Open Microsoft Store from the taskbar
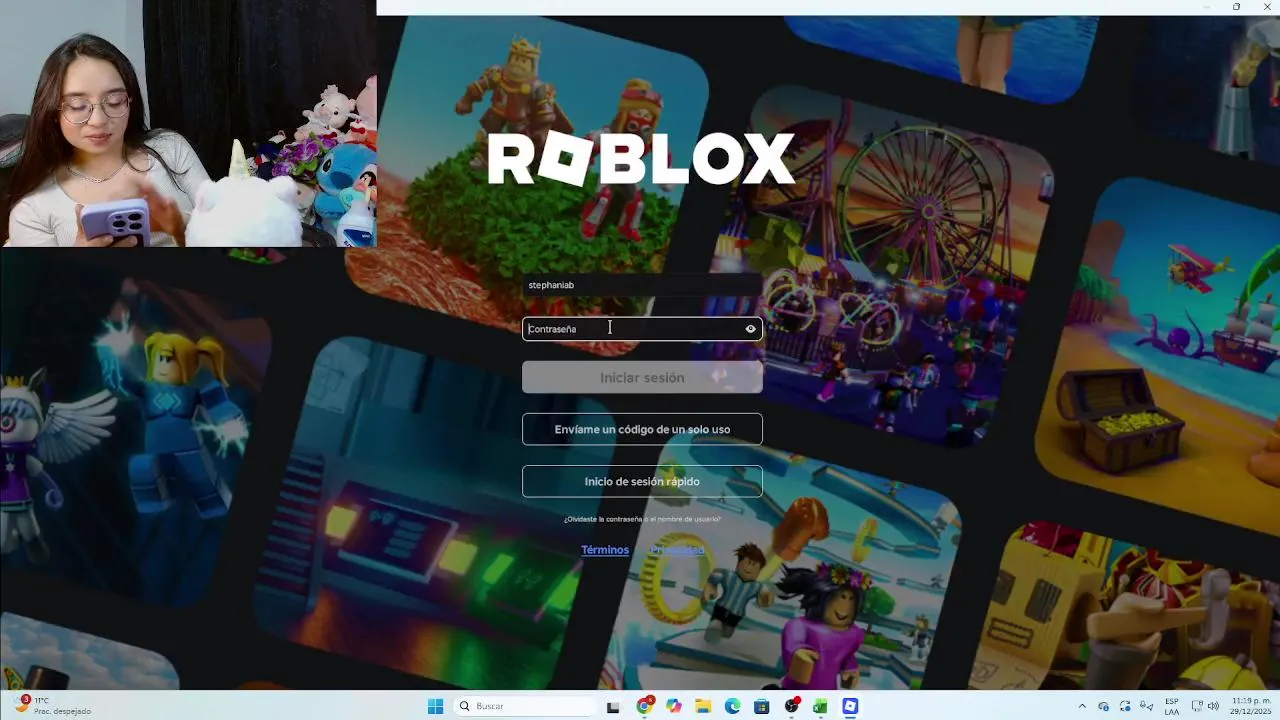Viewport: 1280px width, 720px height. [x=762, y=706]
